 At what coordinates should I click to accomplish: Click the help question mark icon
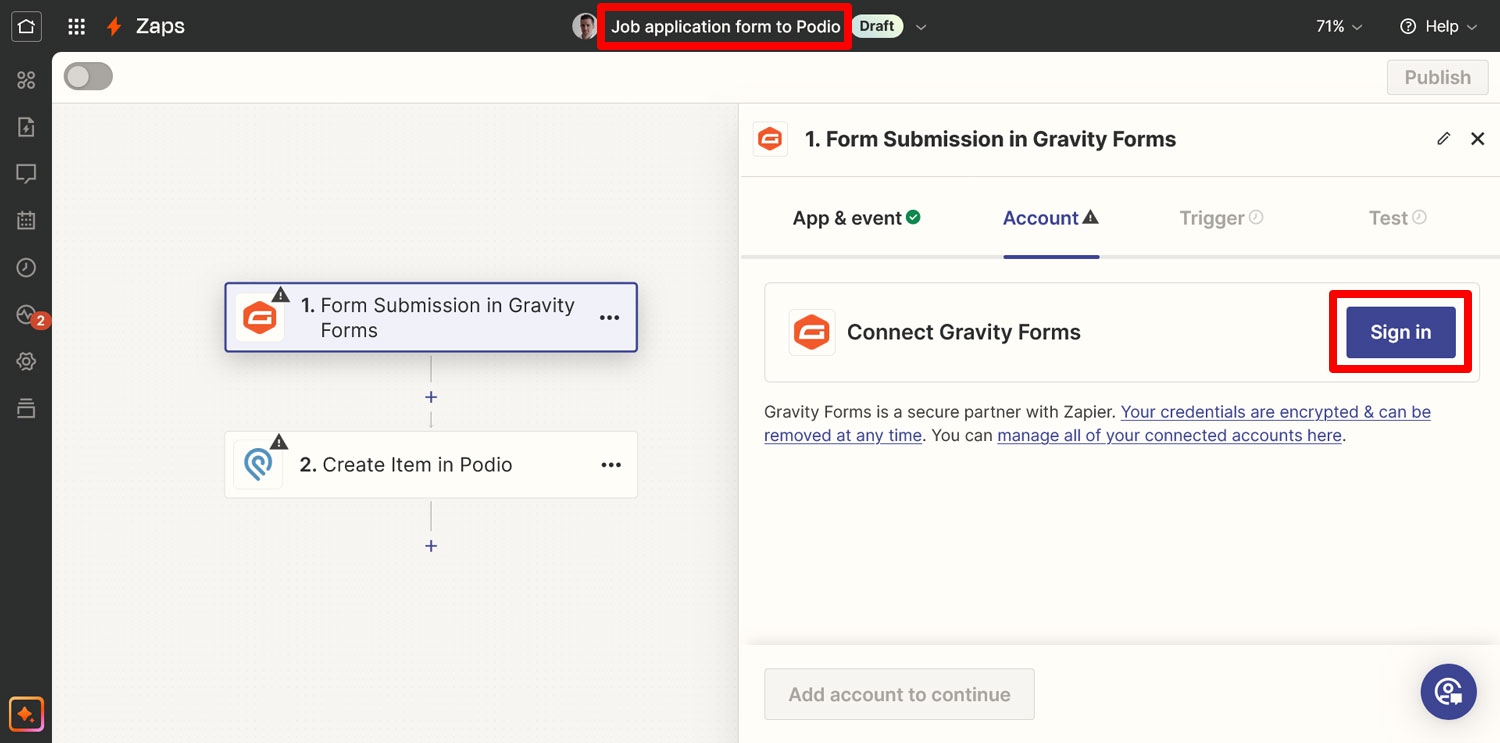click(1408, 27)
